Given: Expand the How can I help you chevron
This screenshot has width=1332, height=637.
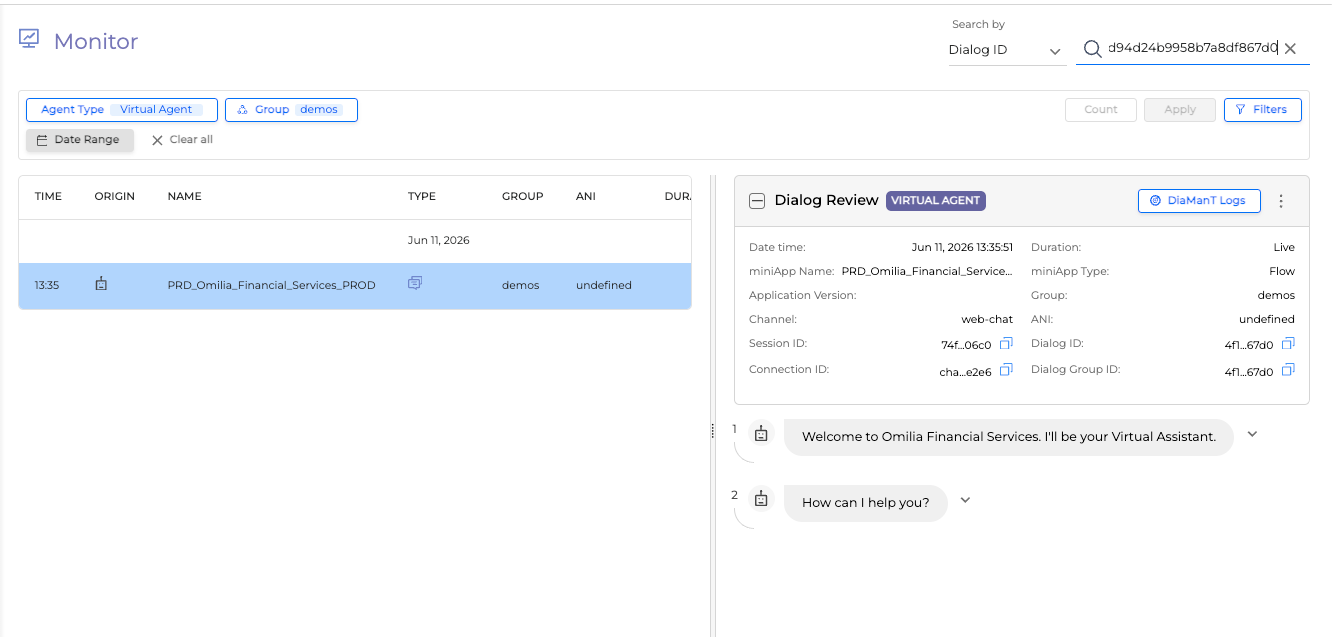Looking at the screenshot, I should pos(965,500).
